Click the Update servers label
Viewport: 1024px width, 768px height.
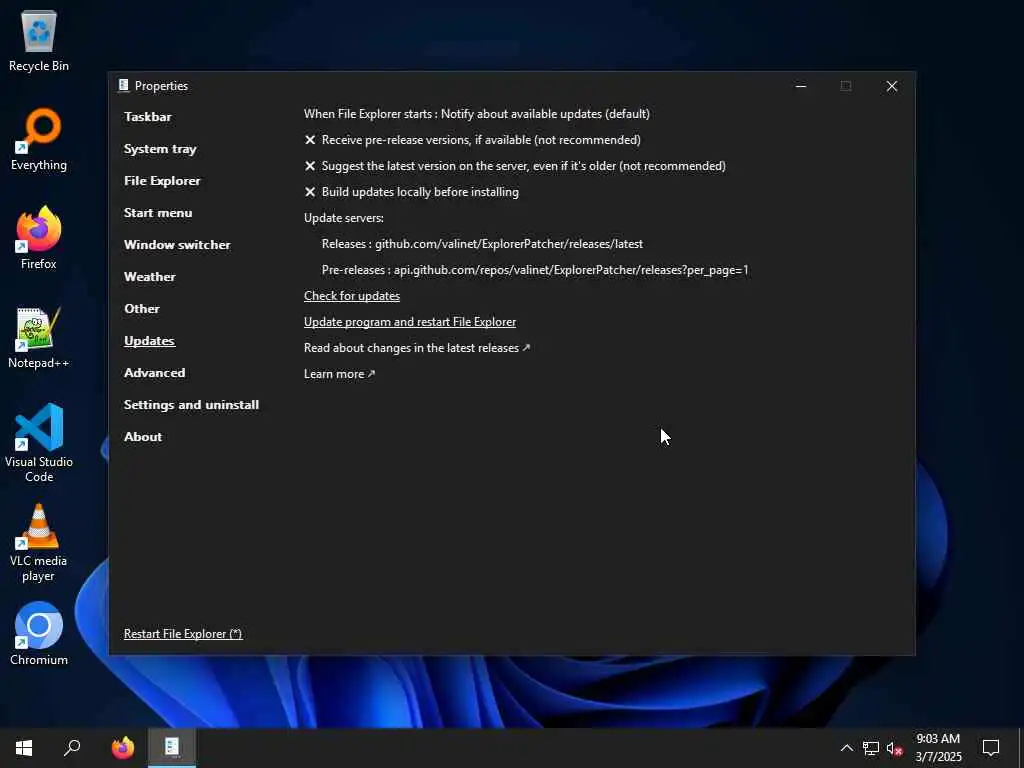pos(344,218)
